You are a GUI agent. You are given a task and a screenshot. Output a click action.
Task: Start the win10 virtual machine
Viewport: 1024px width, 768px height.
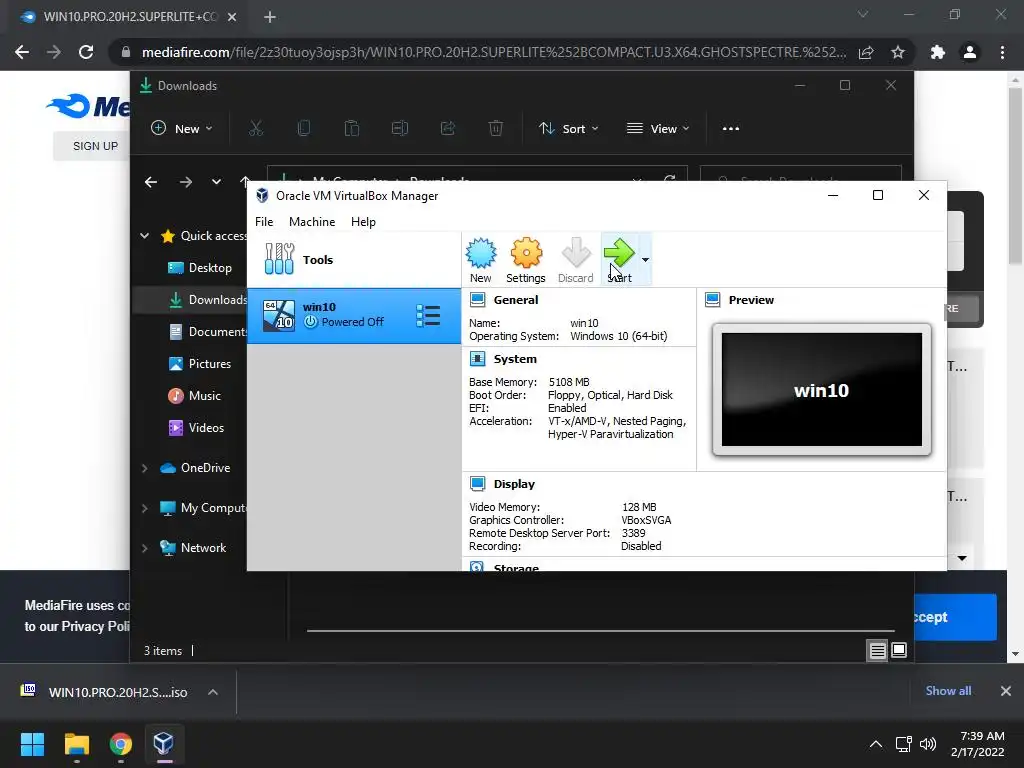click(x=619, y=260)
